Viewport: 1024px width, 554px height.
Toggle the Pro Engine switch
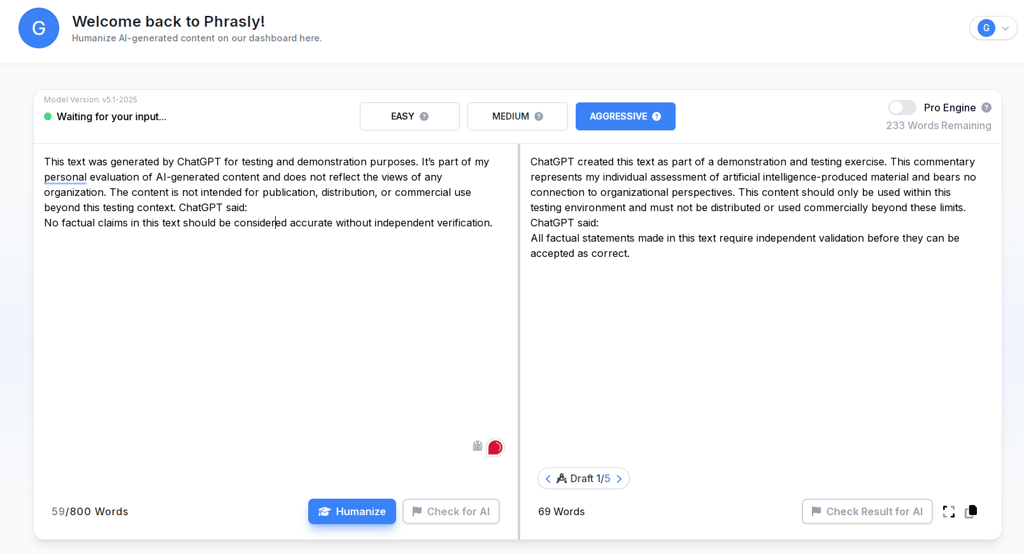click(902, 107)
